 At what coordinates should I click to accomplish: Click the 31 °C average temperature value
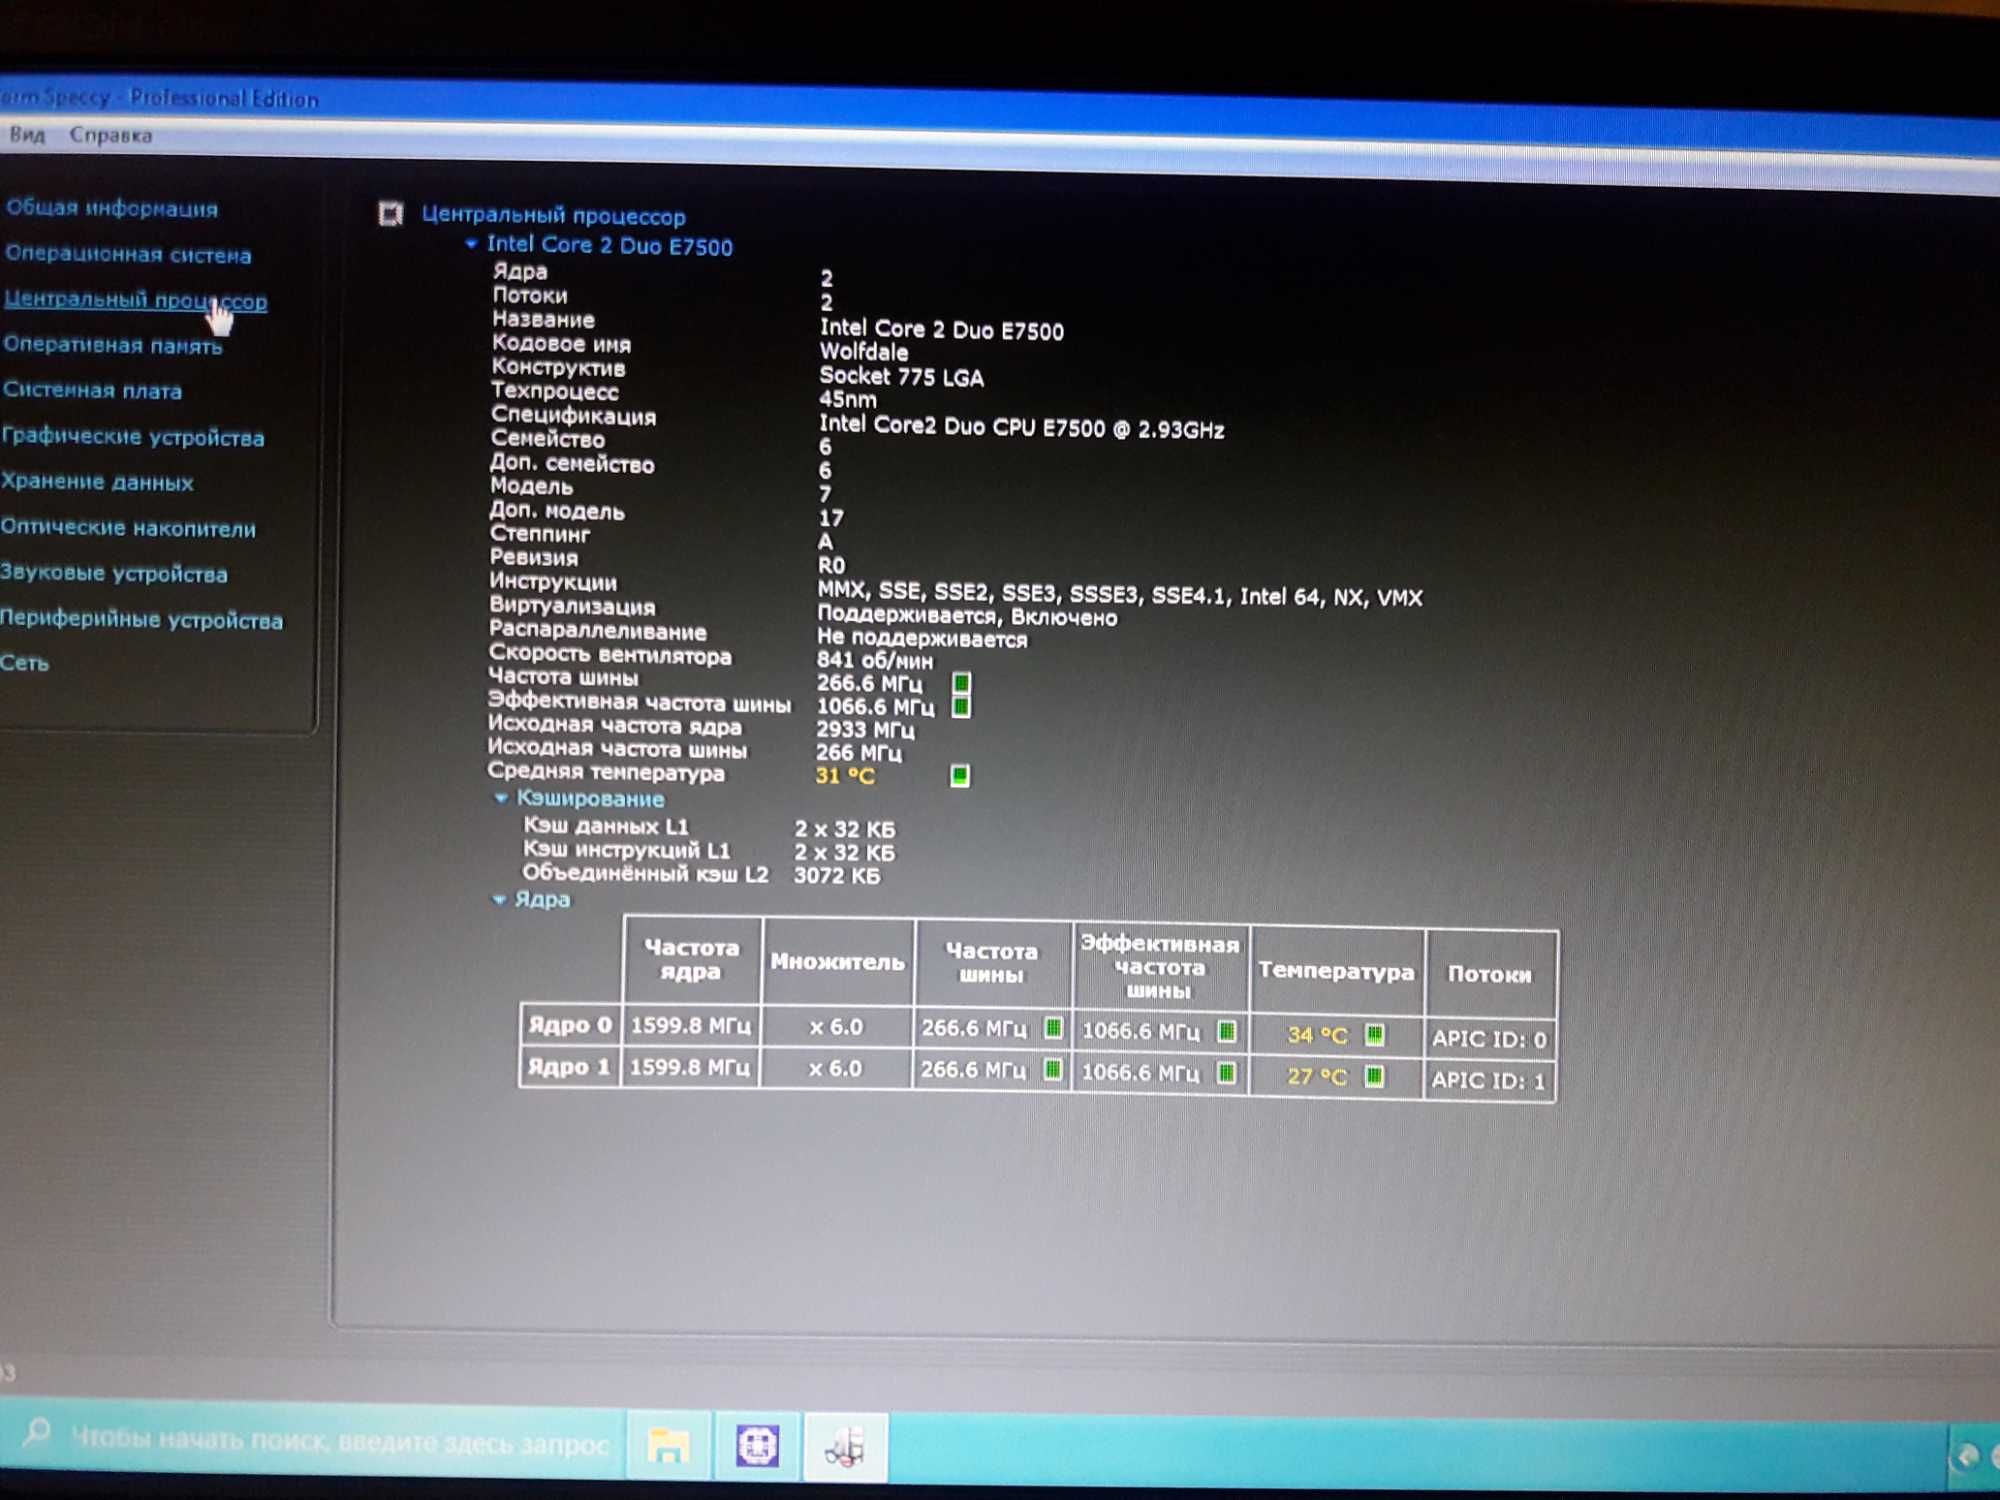[x=845, y=776]
